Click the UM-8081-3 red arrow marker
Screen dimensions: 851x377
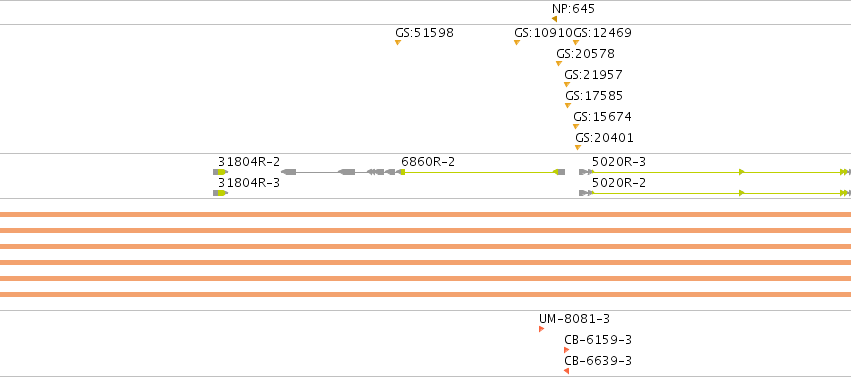(x=542, y=329)
